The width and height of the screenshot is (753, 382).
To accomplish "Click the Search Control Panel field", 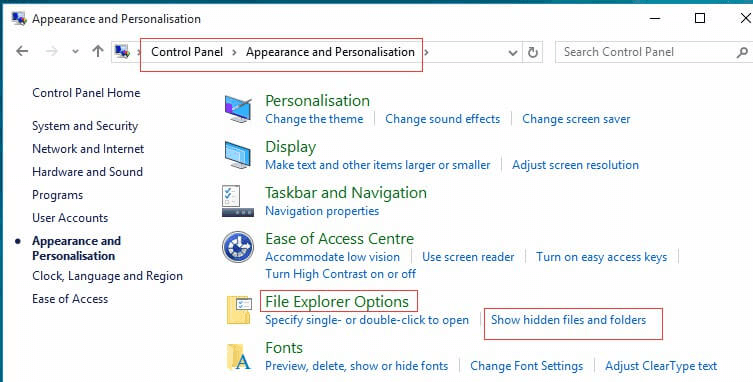I will pos(646,52).
